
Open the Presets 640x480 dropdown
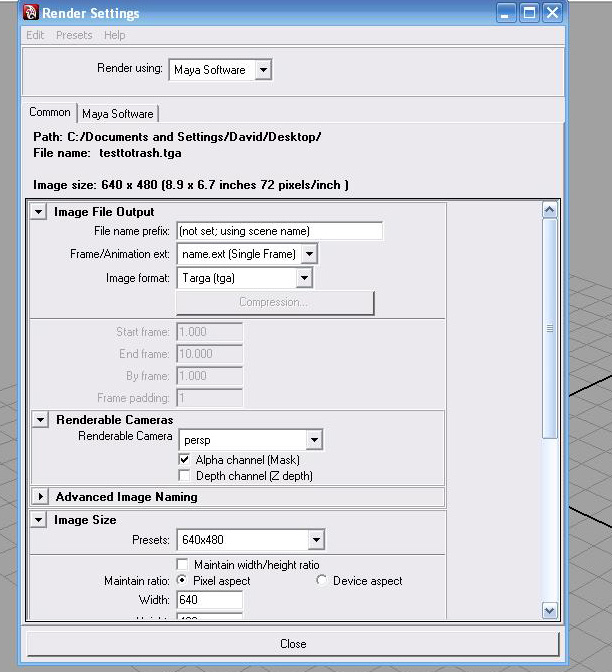[314, 541]
